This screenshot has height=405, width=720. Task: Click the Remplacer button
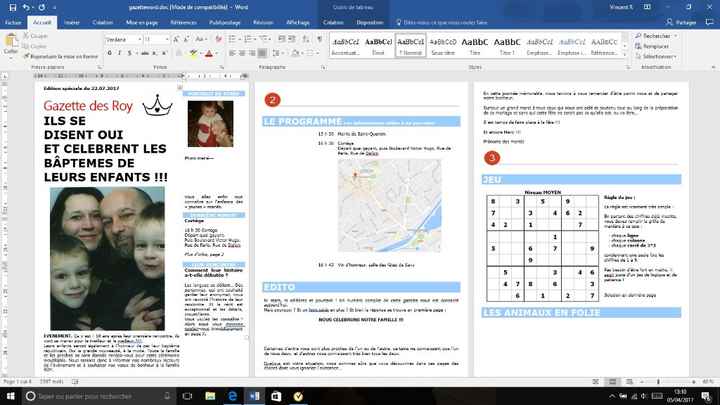click(656, 46)
